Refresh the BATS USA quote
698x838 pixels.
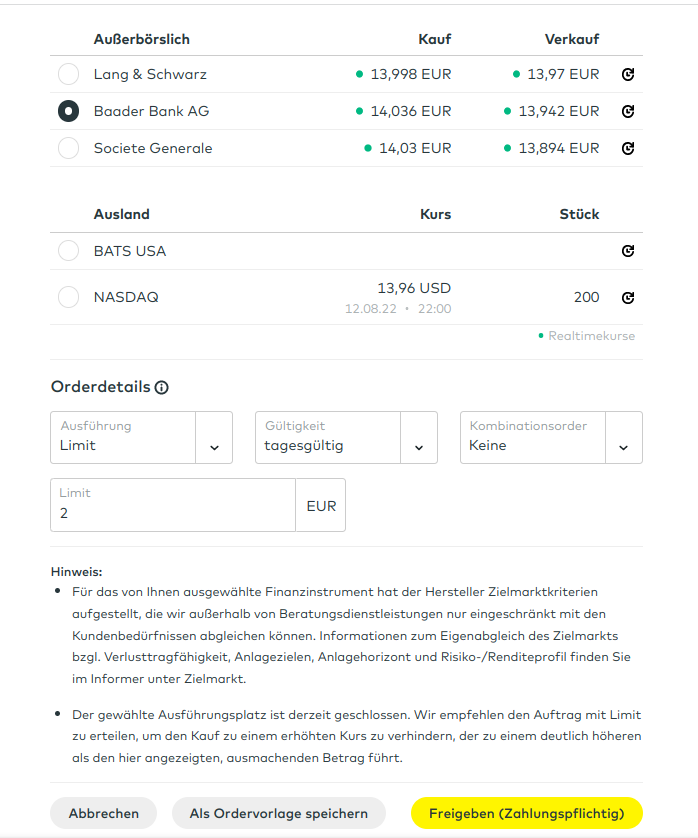628,251
